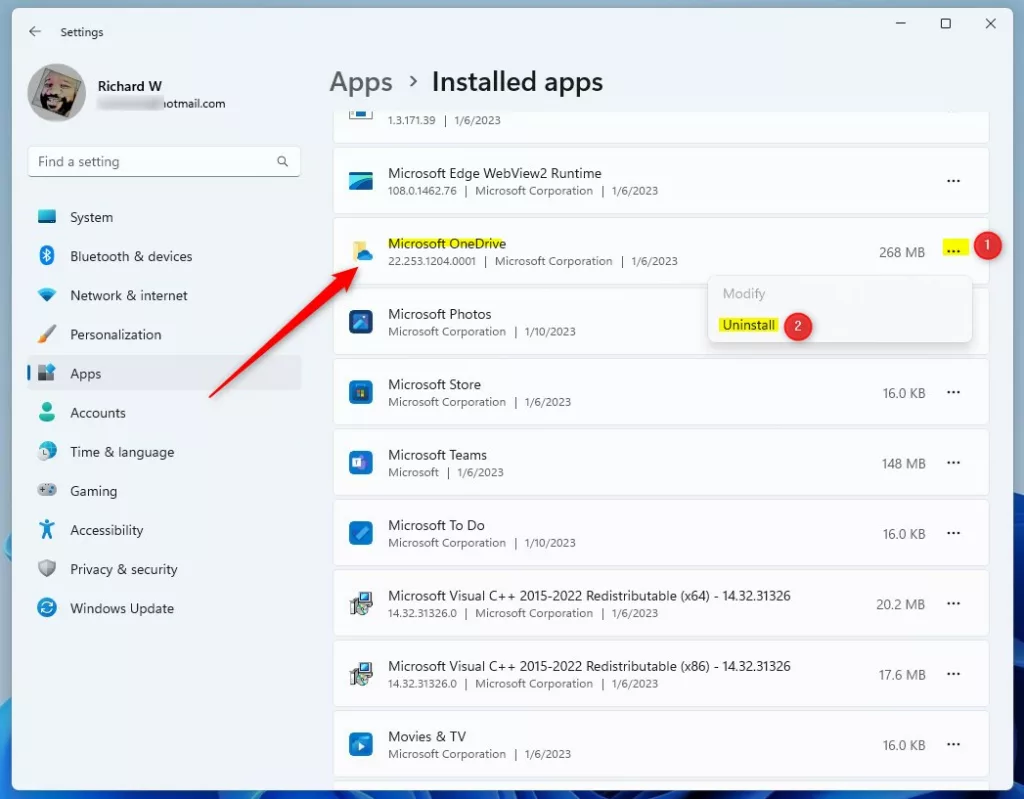Screen dimensions: 1024x799
Task: Focus the Find a setting search box
Action: [x=150, y=162]
